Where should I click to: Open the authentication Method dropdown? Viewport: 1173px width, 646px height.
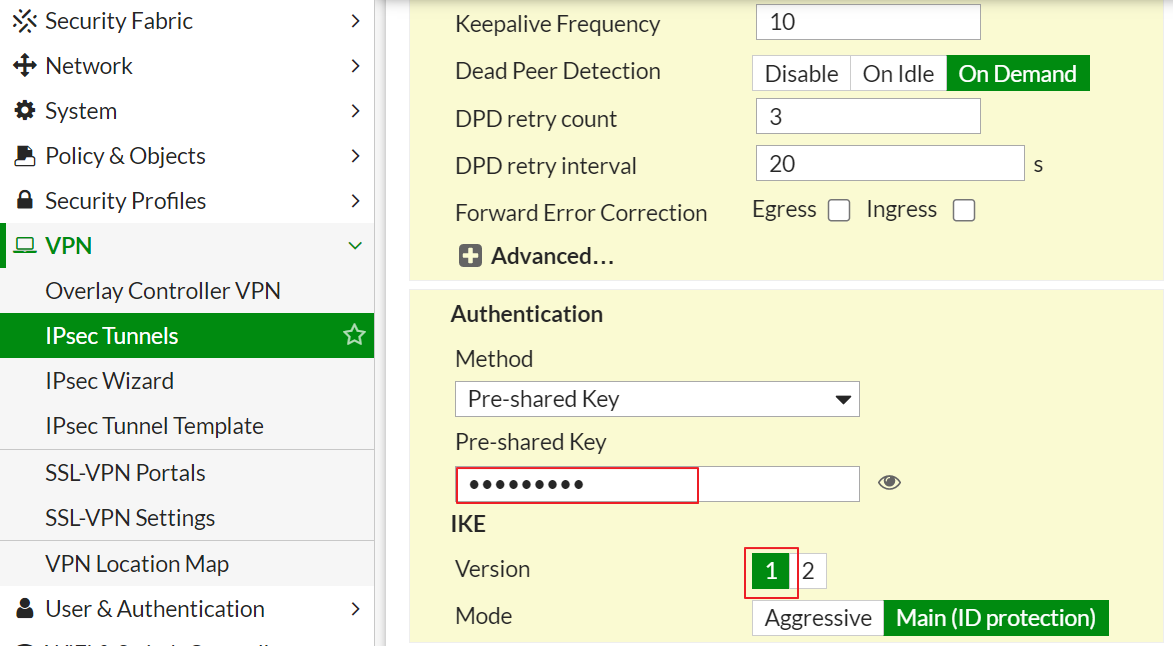[657, 399]
